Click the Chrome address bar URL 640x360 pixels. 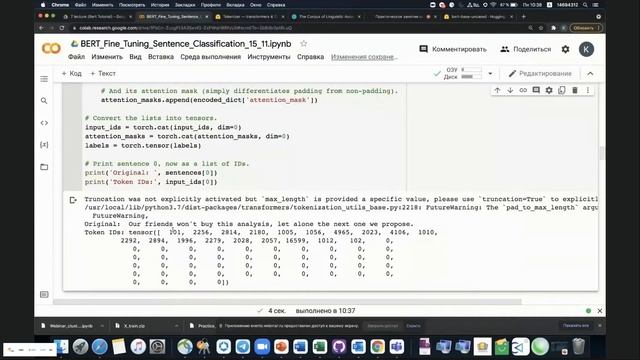point(186,28)
